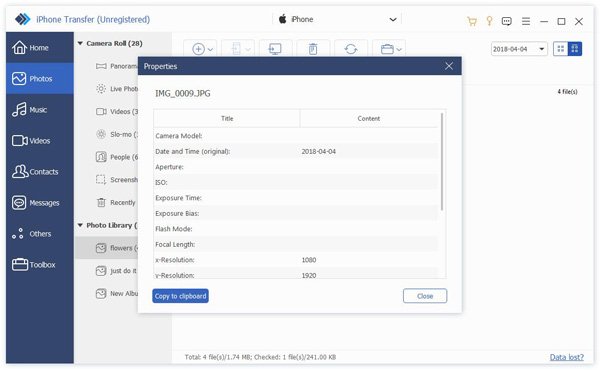Click the toolbox briefcase toolbar icon
Image resolution: width=600 pixels, height=370 pixels.
point(387,49)
